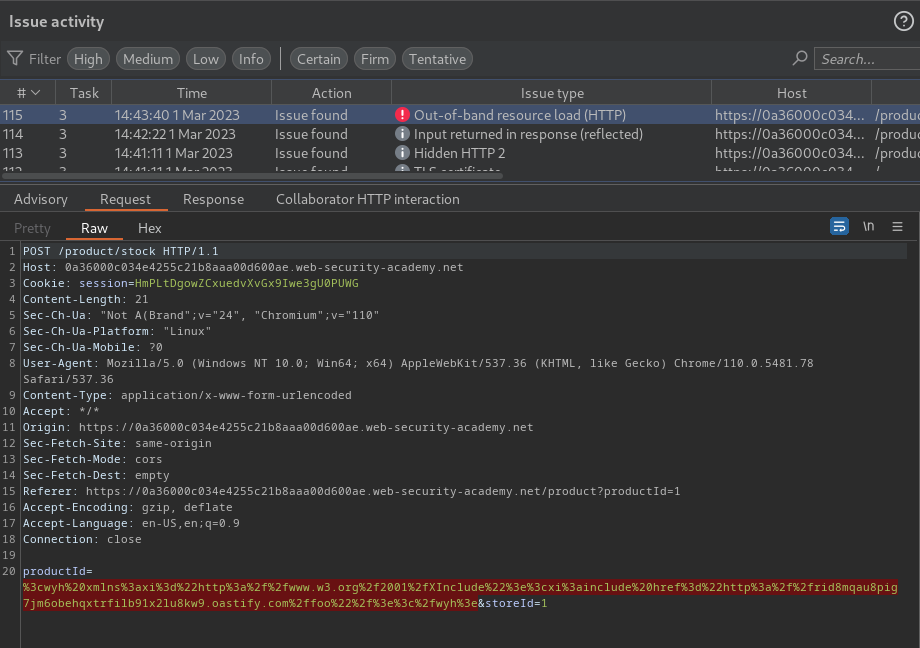Click the session cookie value in the request
920x648 pixels.
pyautogui.click(x=246, y=284)
